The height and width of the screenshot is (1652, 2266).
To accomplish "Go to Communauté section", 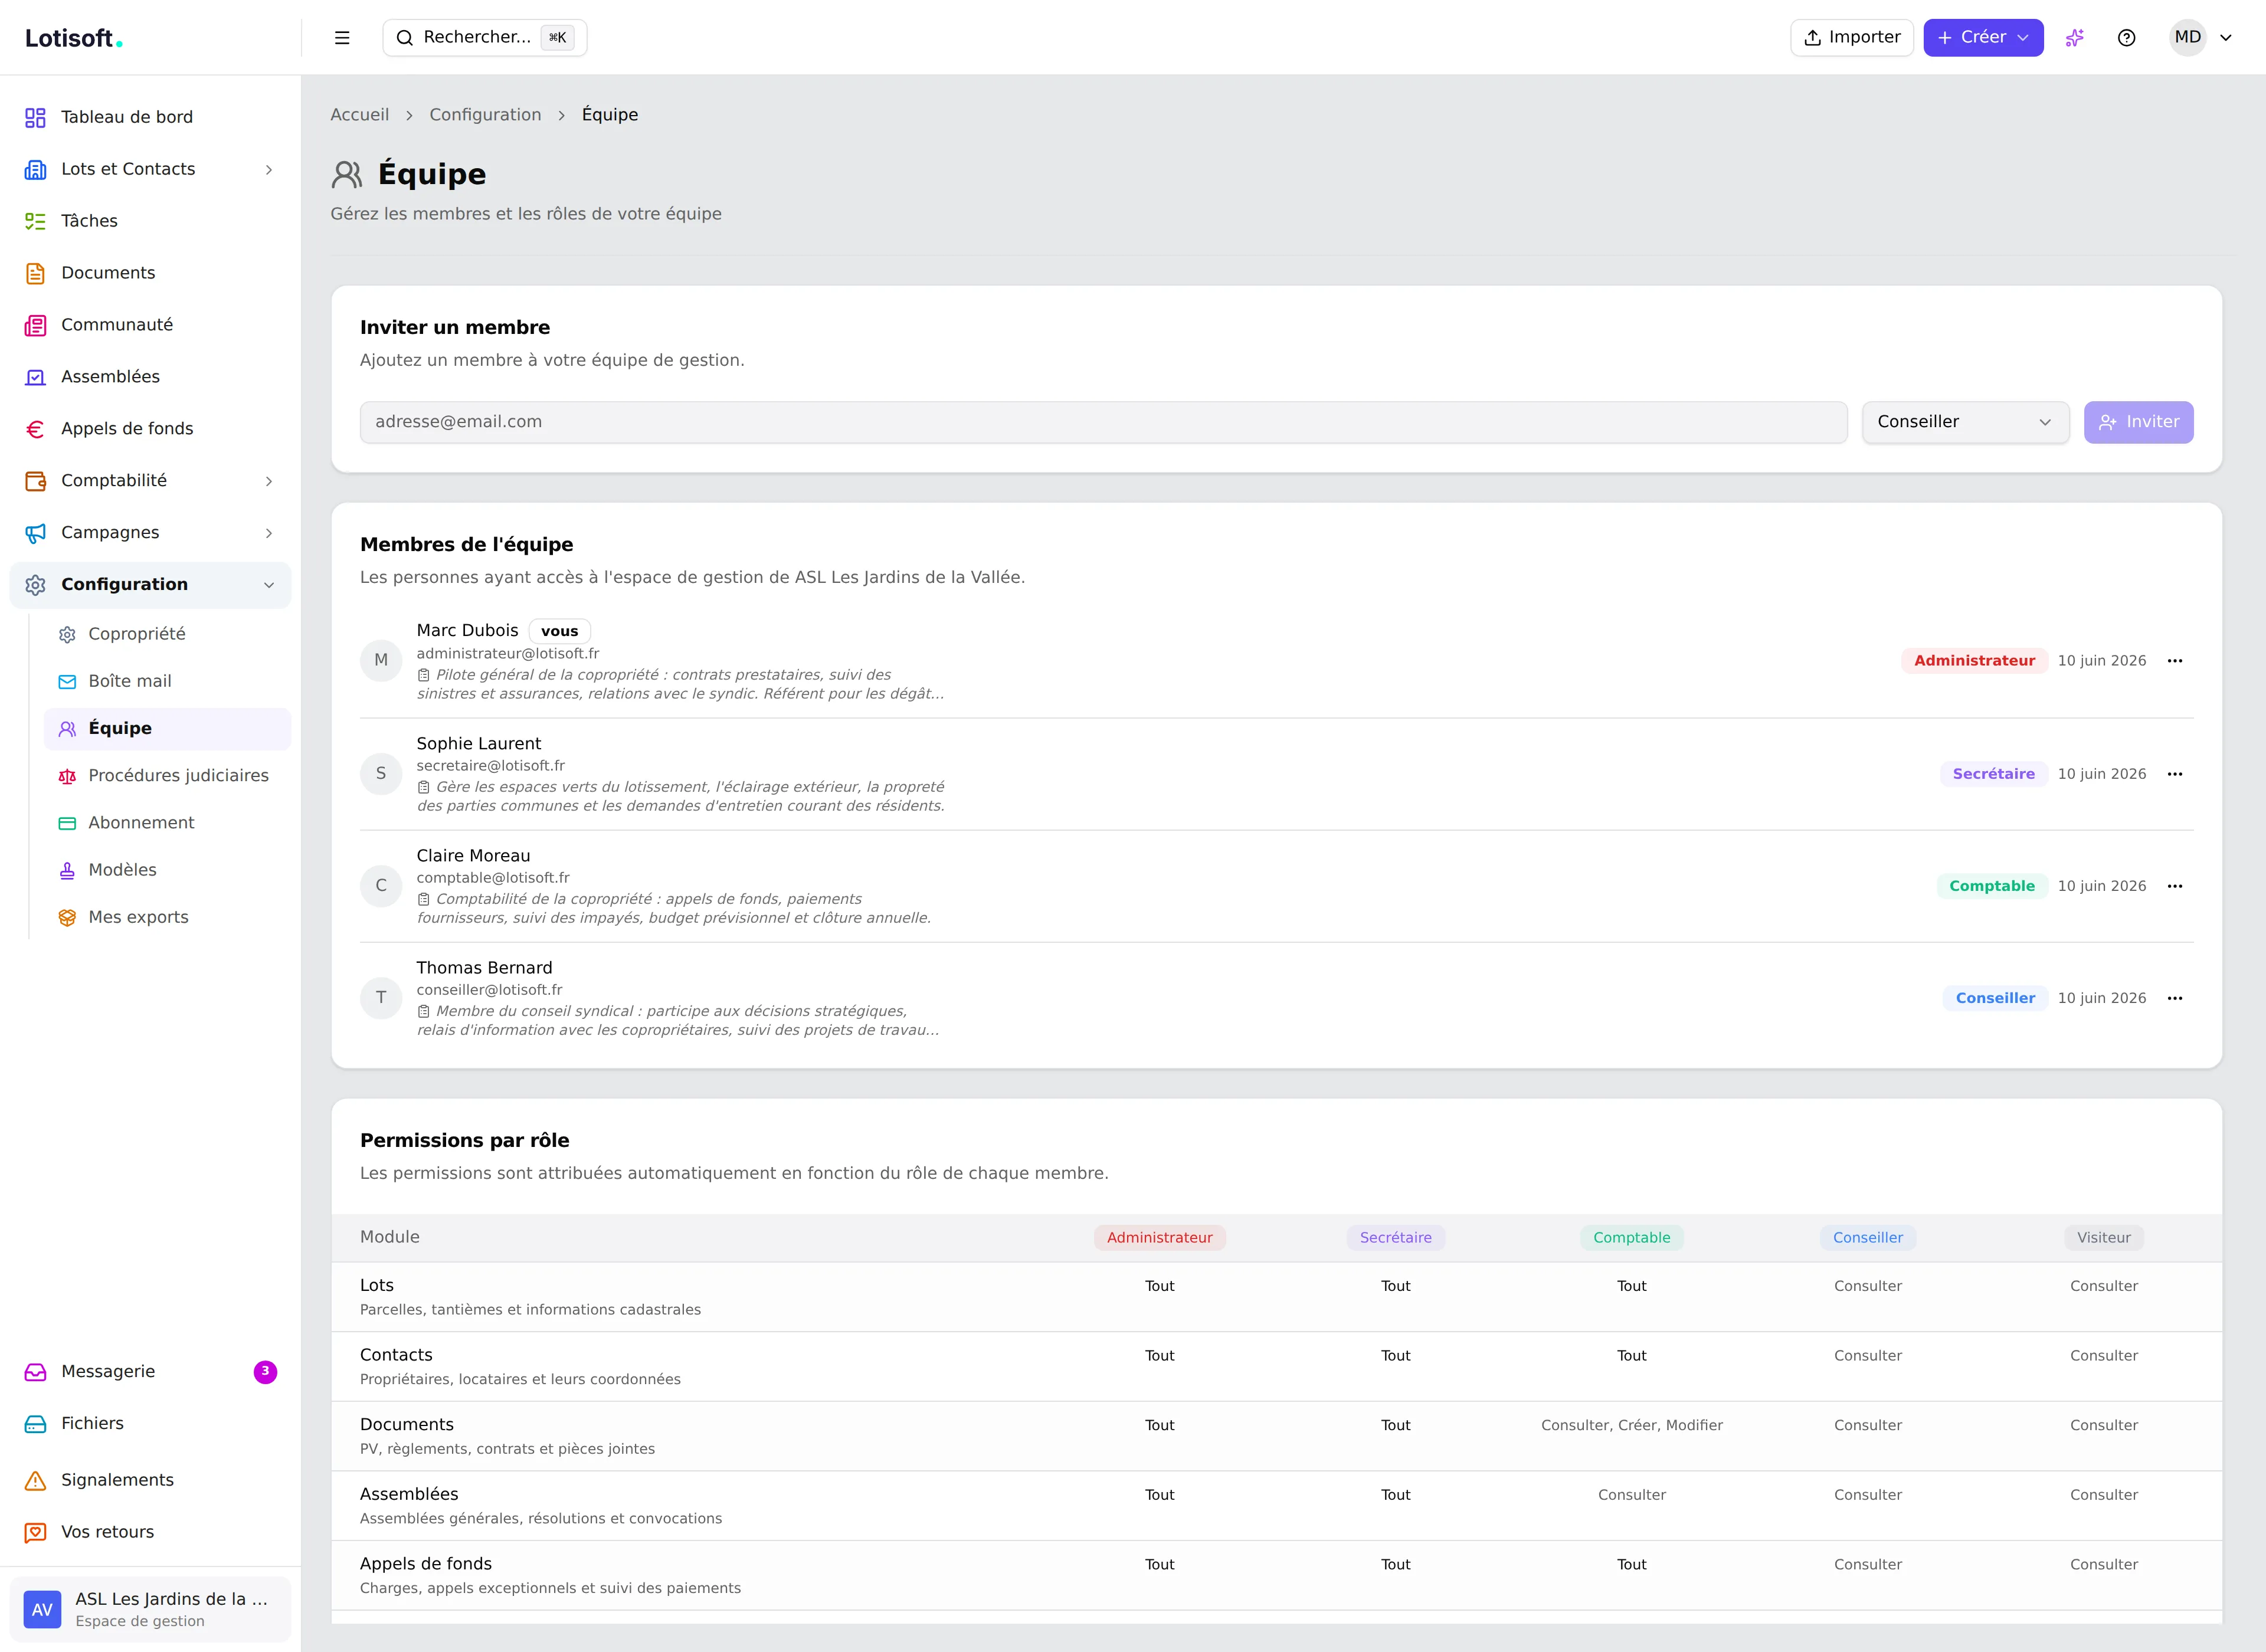I will [x=150, y=325].
